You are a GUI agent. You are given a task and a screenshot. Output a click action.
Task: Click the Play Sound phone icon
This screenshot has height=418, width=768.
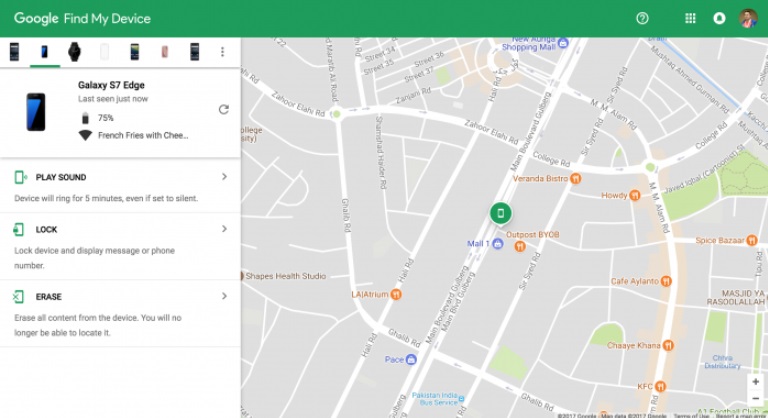(x=20, y=177)
